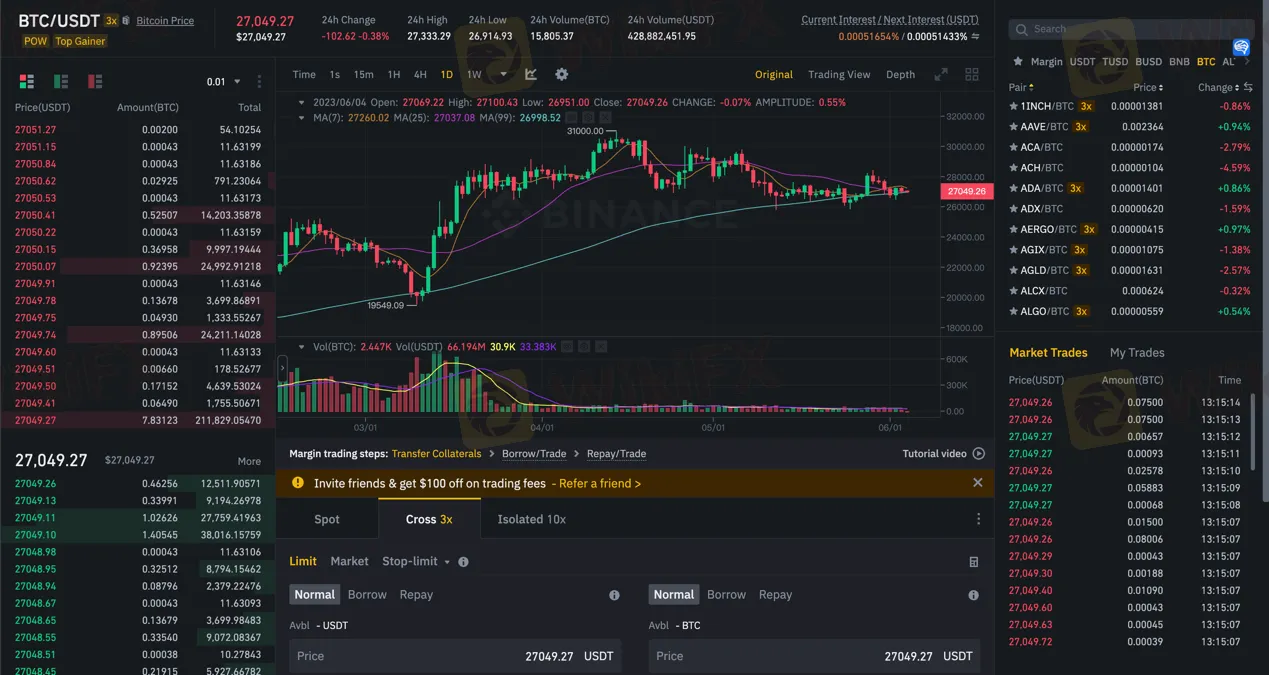This screenshot has height=675, width=1269.
Task: Expand the chart to fullscreen with the arrows icon
Action: click(x=940, y=74)
